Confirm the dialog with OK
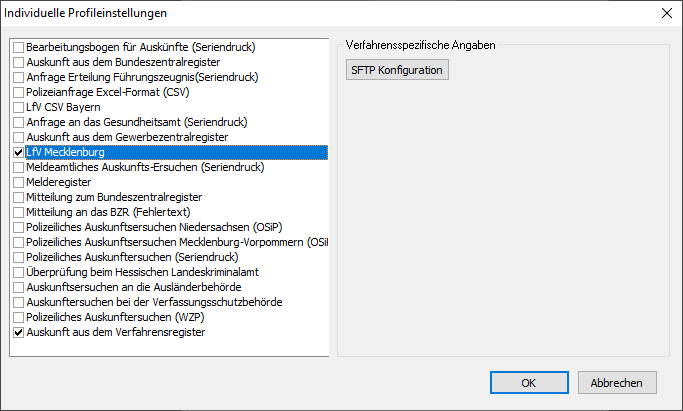Image resolution: width=683 pixels, height=411 pixels. tap(529, 383)
